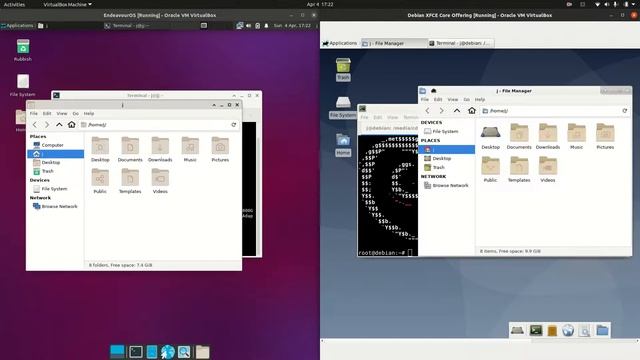640x360 pixels.
Task: Click Activities in Ubuntu top bar
Action: coord(14,4)
